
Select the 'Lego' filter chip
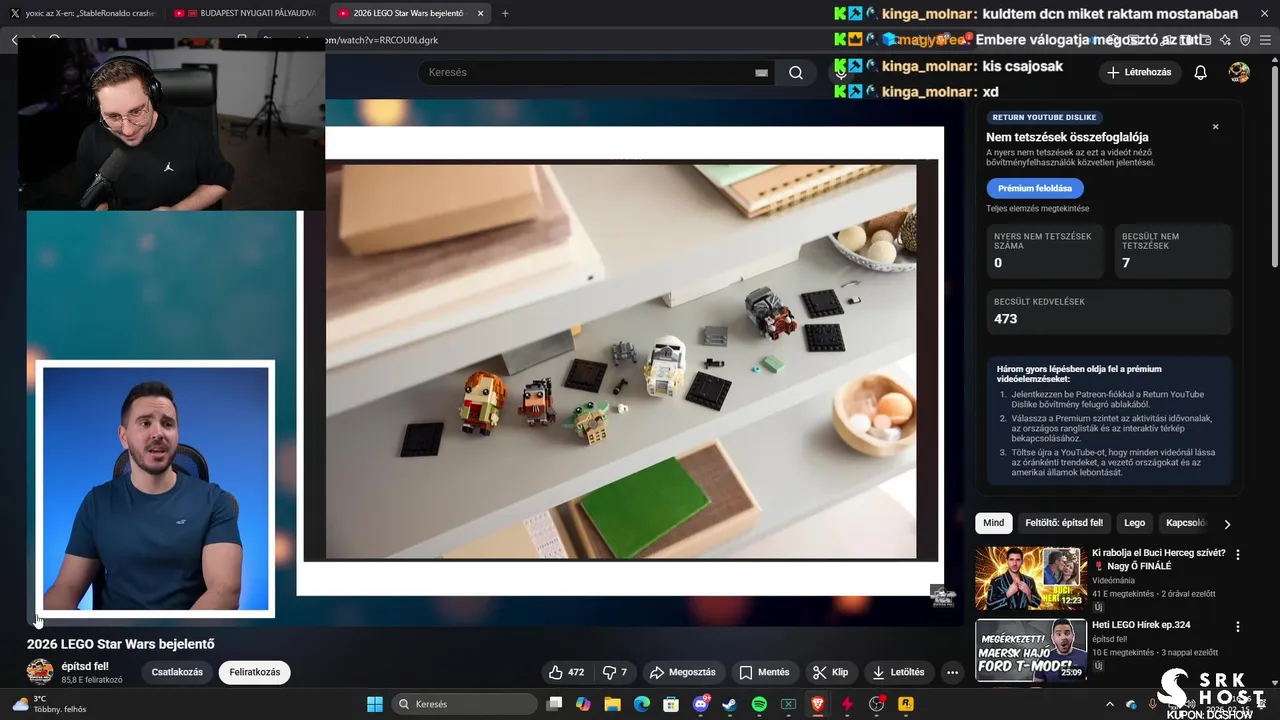pyautogui.click(x=1134, y=523)
